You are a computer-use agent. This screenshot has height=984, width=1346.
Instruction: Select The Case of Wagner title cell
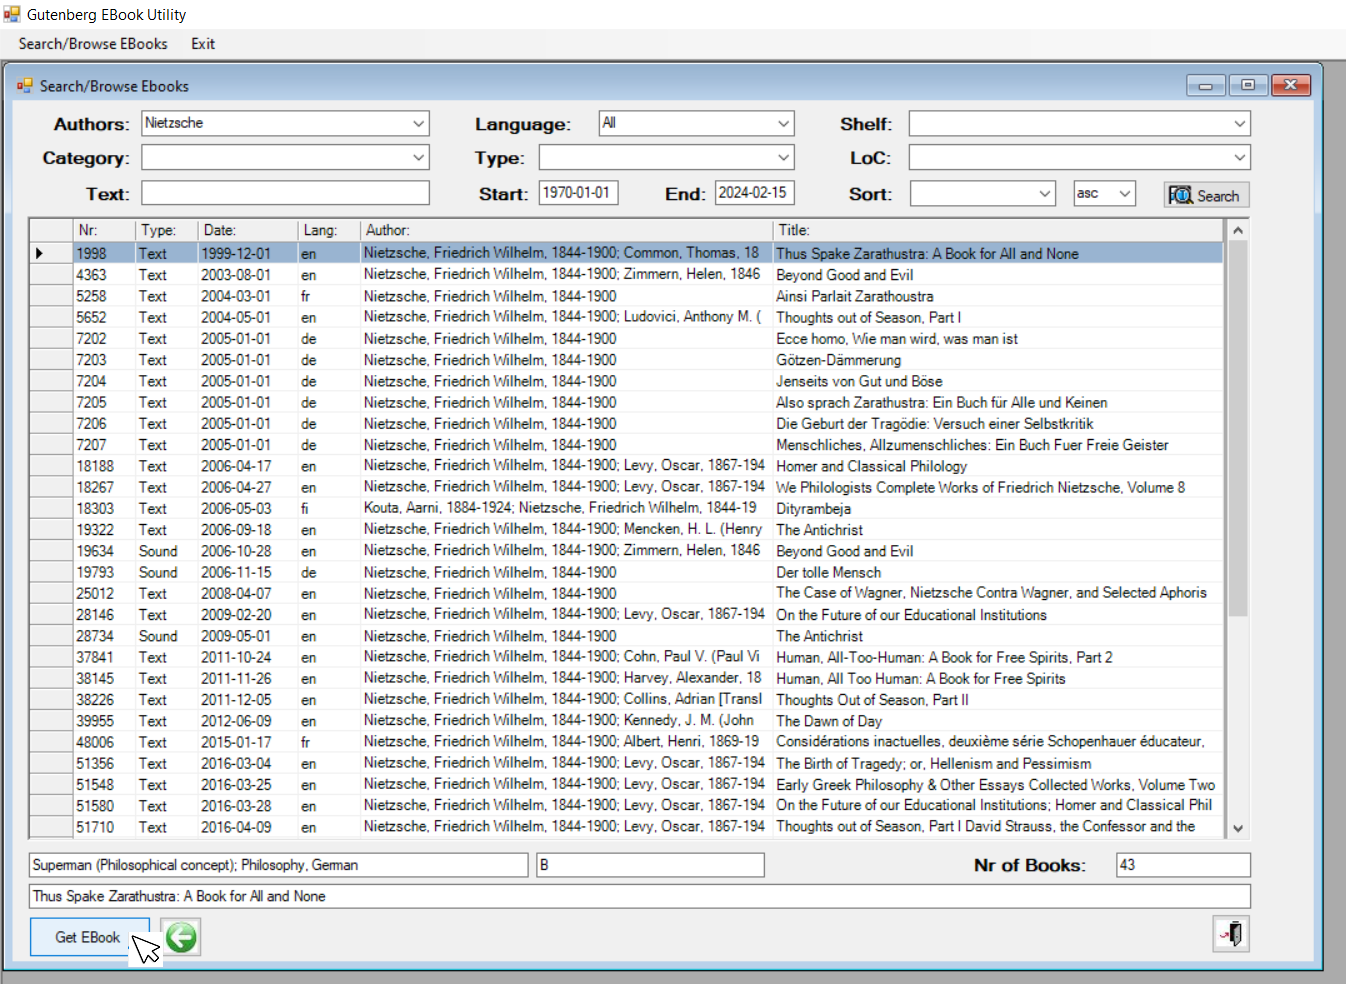[999, 593]
